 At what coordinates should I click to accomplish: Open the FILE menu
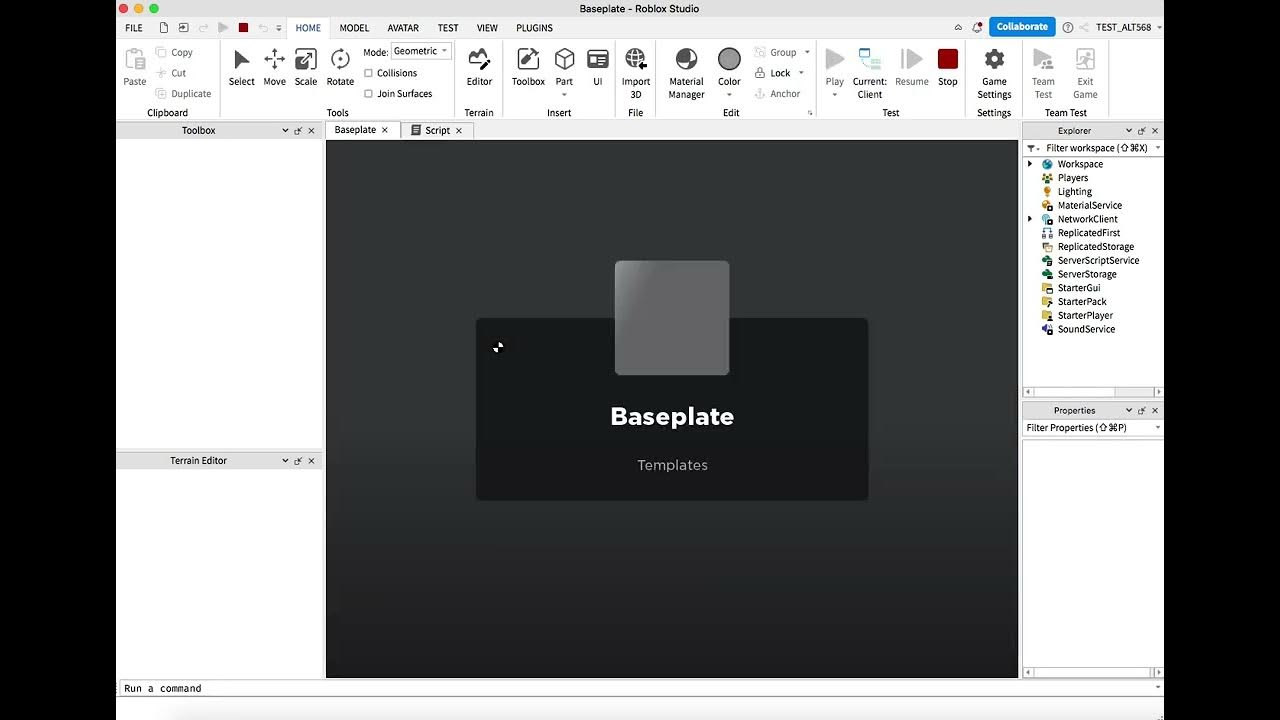(134, 28)
